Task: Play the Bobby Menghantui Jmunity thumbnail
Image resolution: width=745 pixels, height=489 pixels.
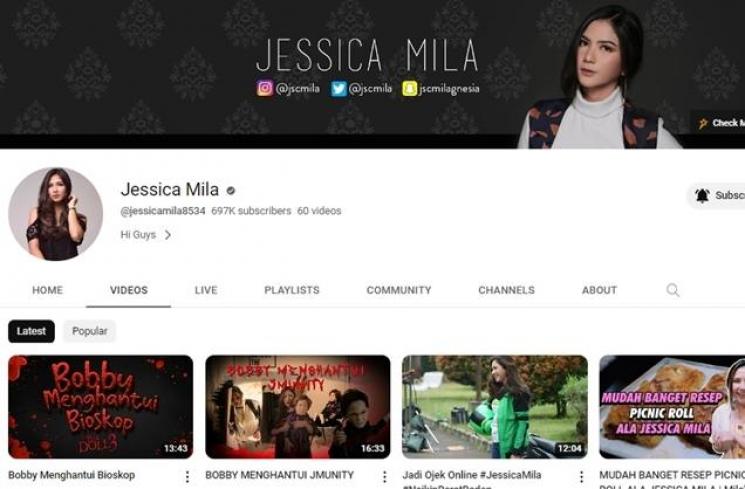Action: [x=298, y=407]
